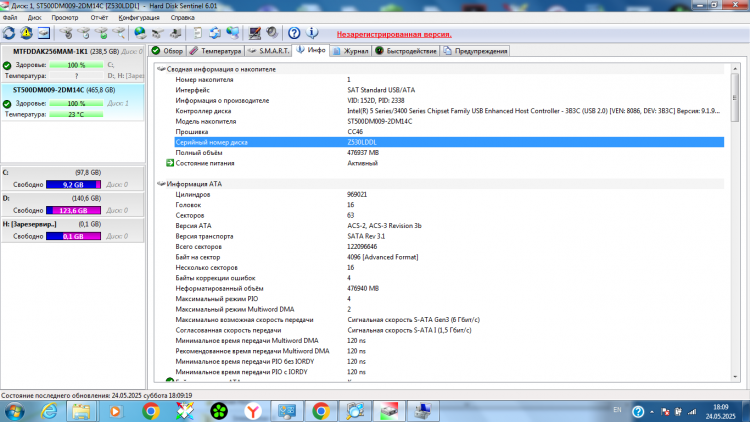Click the info panel scrollbar down arrow
Image resolution: width=750 pixels, height=422 pixels.
tap(735, 377)
